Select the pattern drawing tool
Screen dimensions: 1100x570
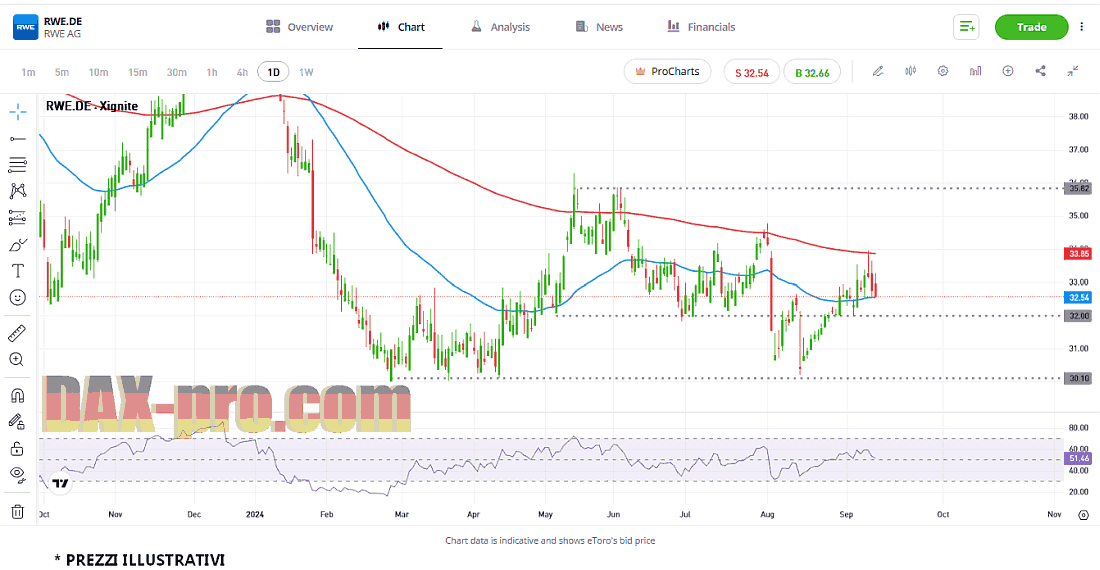pos(18,191)
